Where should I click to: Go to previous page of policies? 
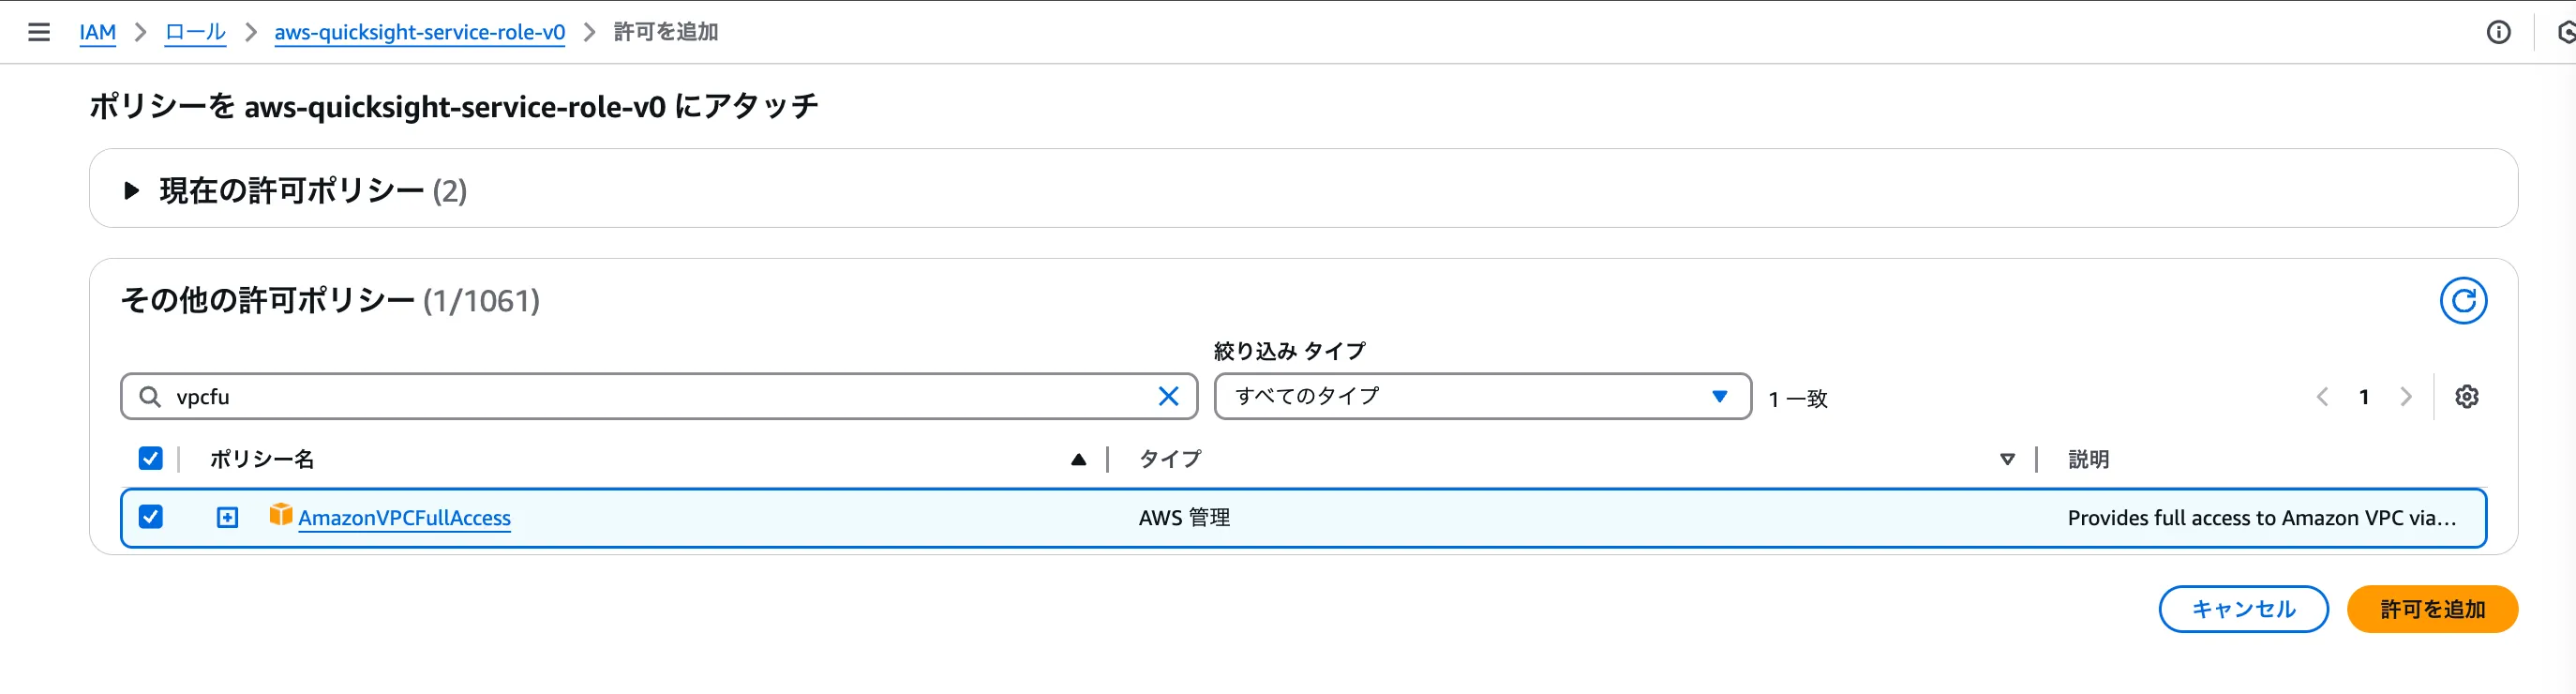pos(2322,397)
